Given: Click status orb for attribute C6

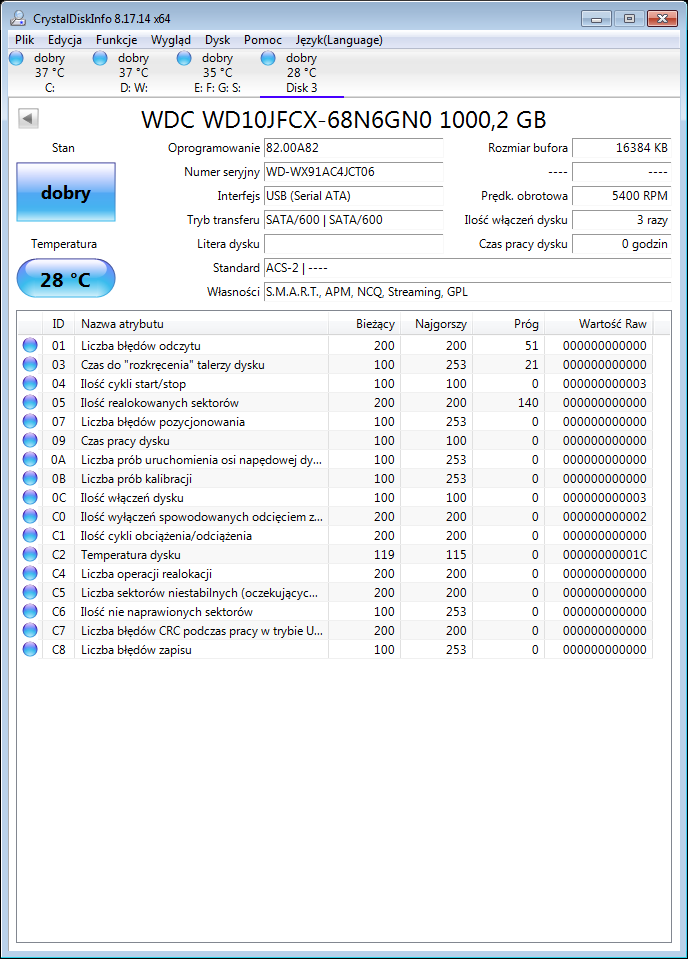Looking at the screenshot, I should [x=30, y=610].
